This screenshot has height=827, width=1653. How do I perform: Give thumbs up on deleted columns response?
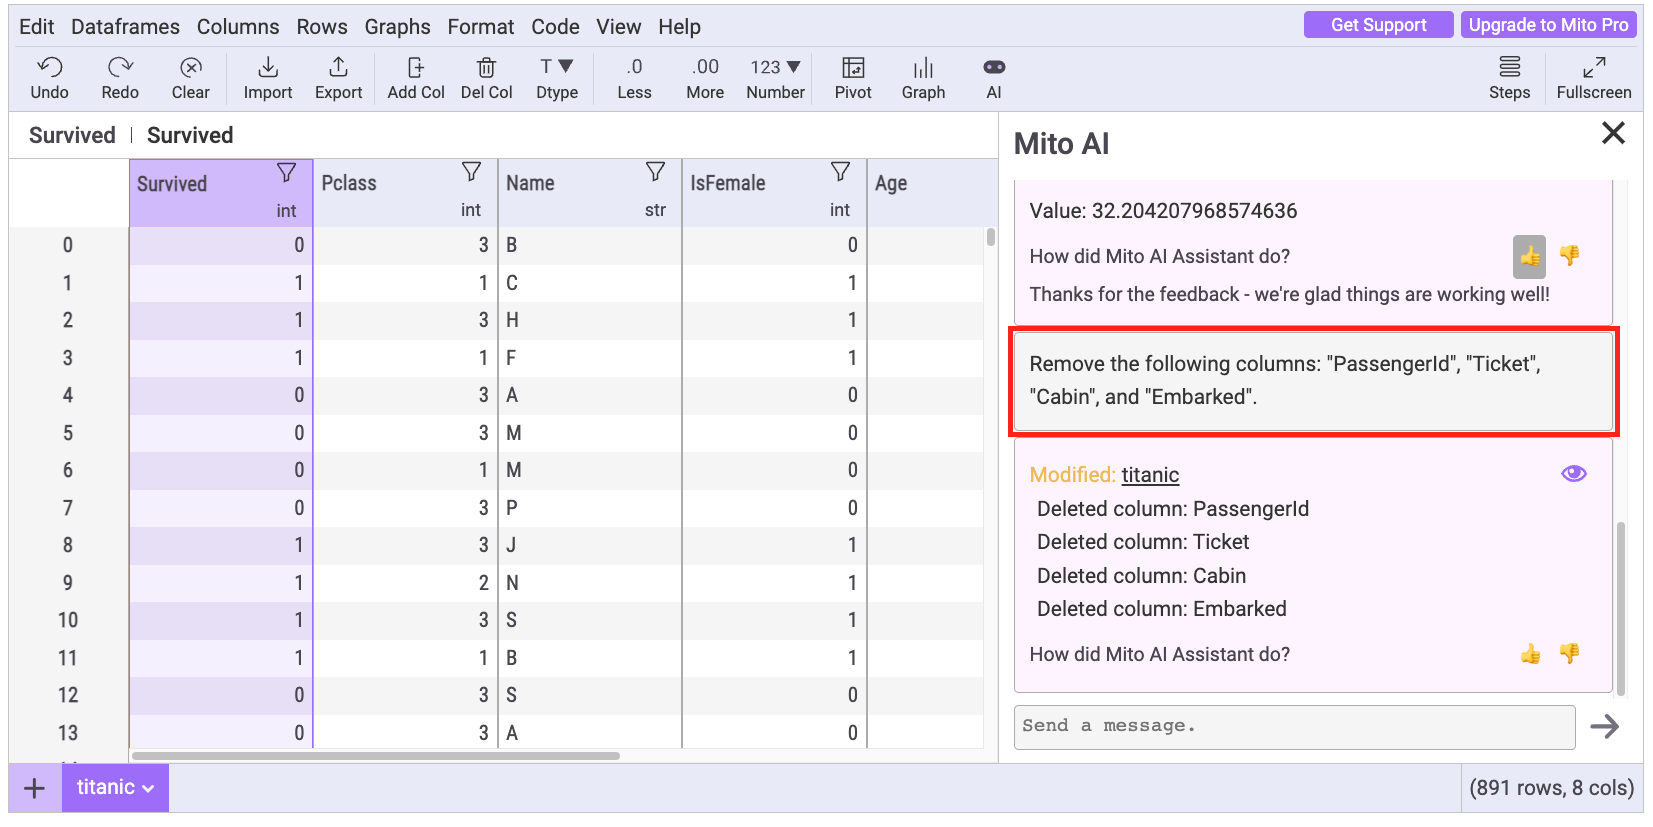(1530, 654)
